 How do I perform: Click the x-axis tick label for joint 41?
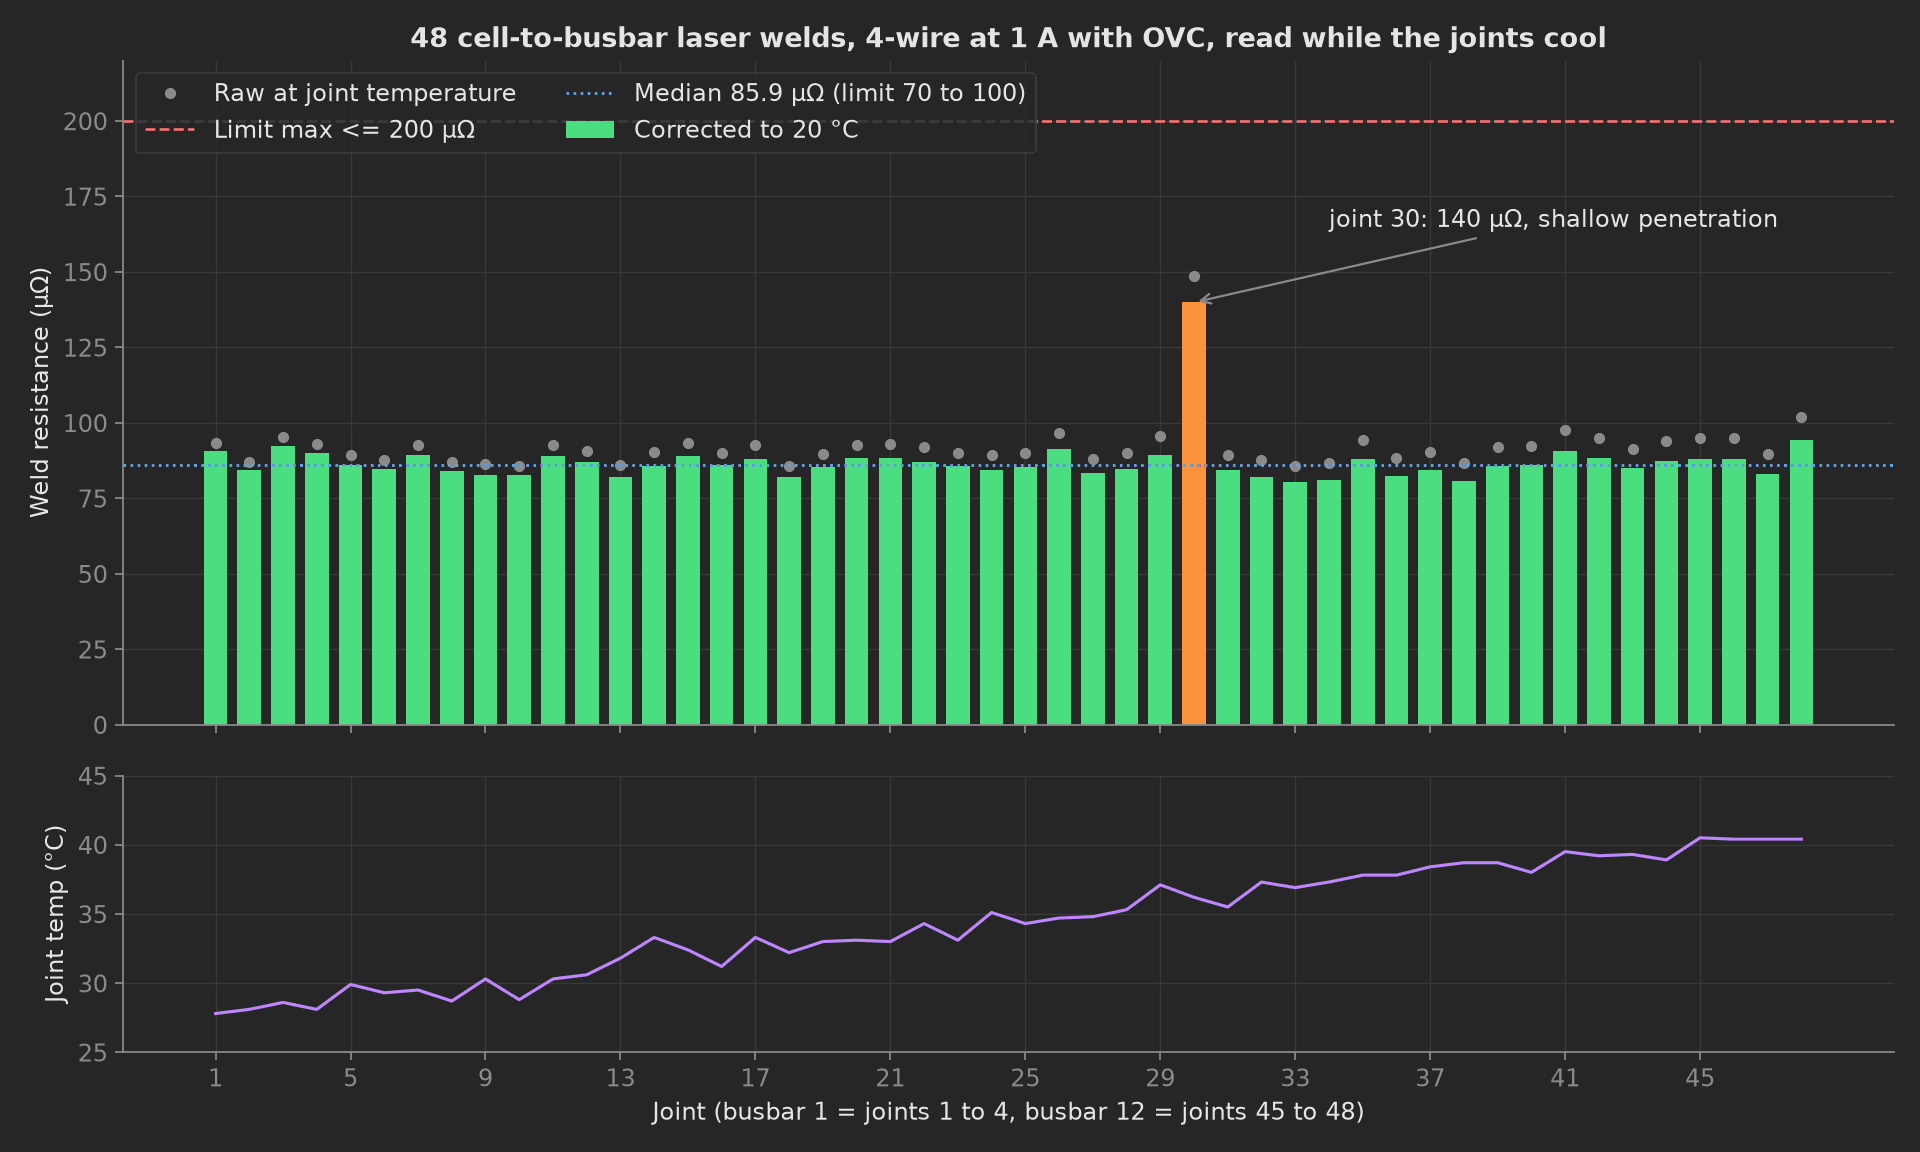1565,1078
